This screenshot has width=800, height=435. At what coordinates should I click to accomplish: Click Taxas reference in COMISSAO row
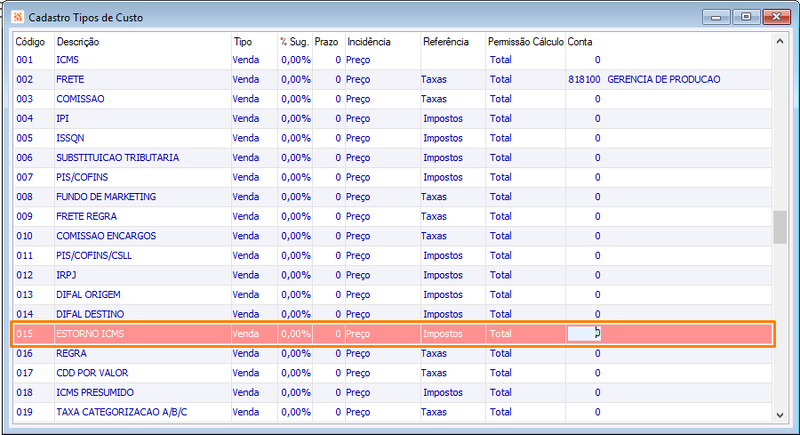point(434,99)
